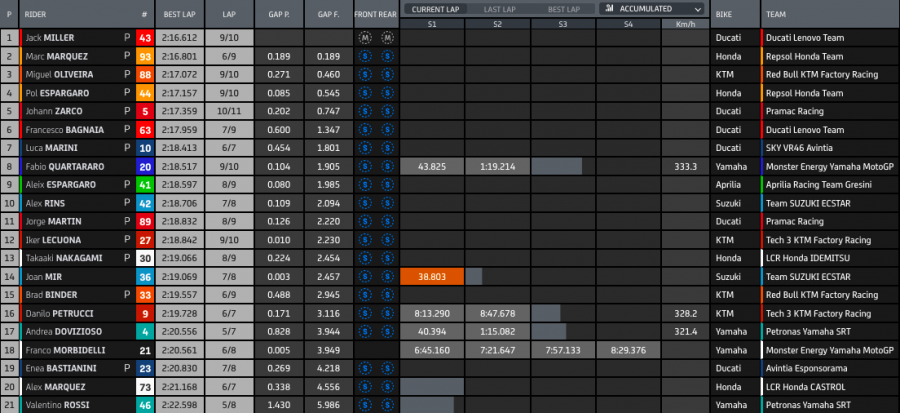Open the Accumulated dropdown menu
The image size is (900, 413).
tap(651, 9)
